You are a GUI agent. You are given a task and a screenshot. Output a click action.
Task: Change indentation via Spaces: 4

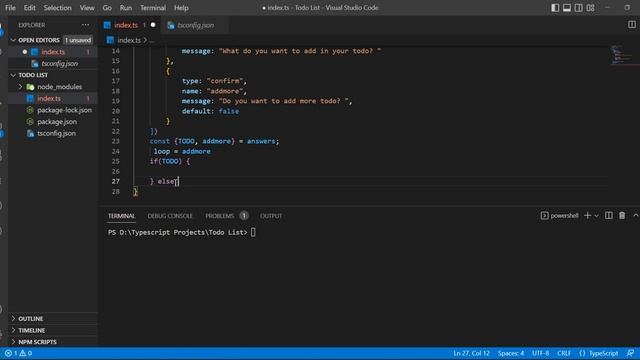click(511, 353)
